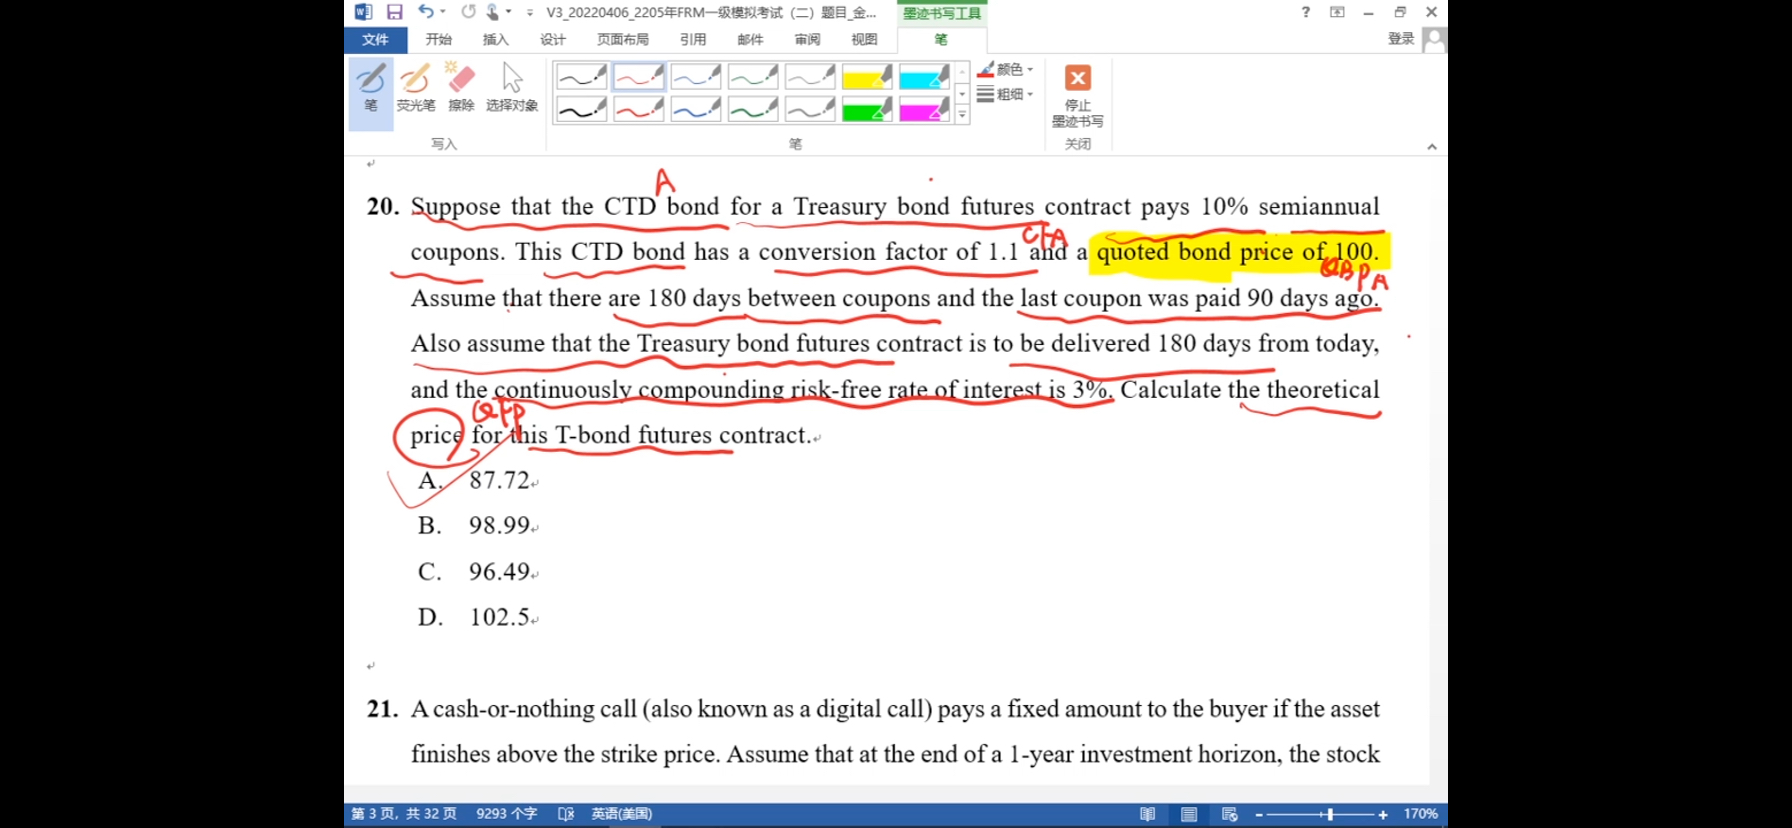Switch to print layout view
Viewport: 1792px width, 828px height.
point(1189,814)
